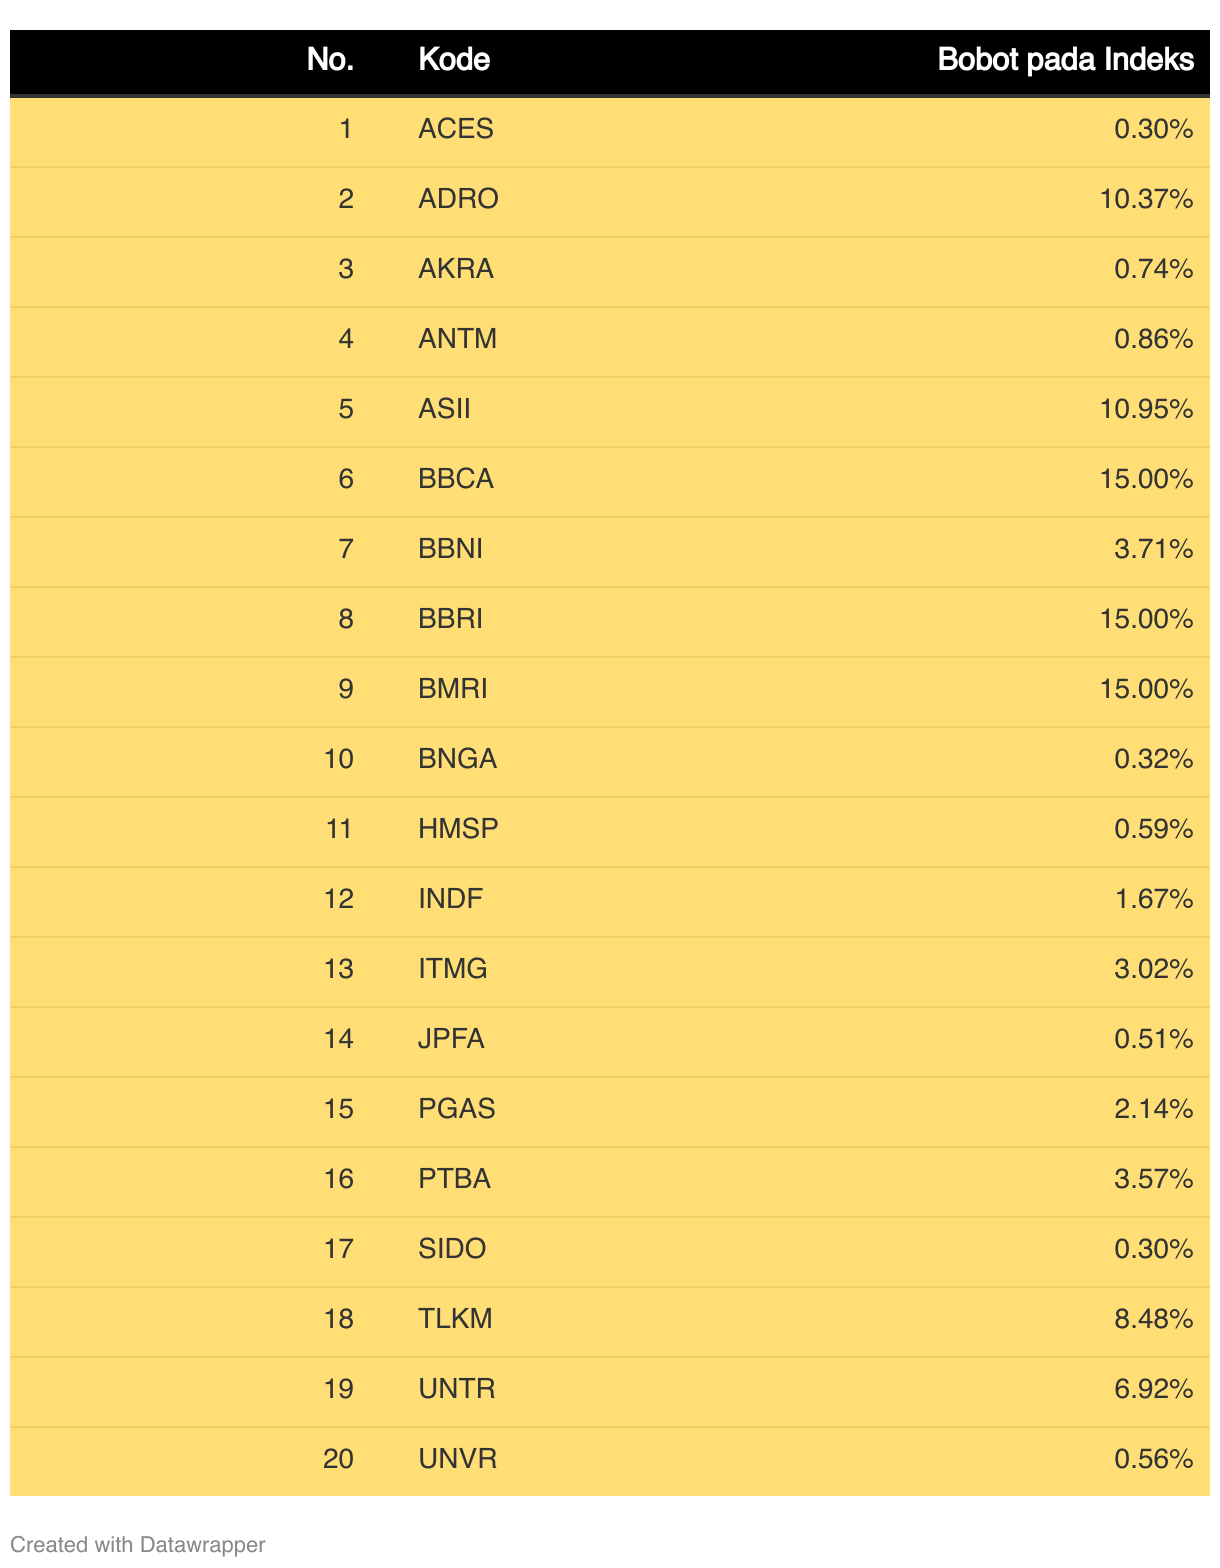
Task: Select the ADRO row code
Action: (x=458, y=199)
